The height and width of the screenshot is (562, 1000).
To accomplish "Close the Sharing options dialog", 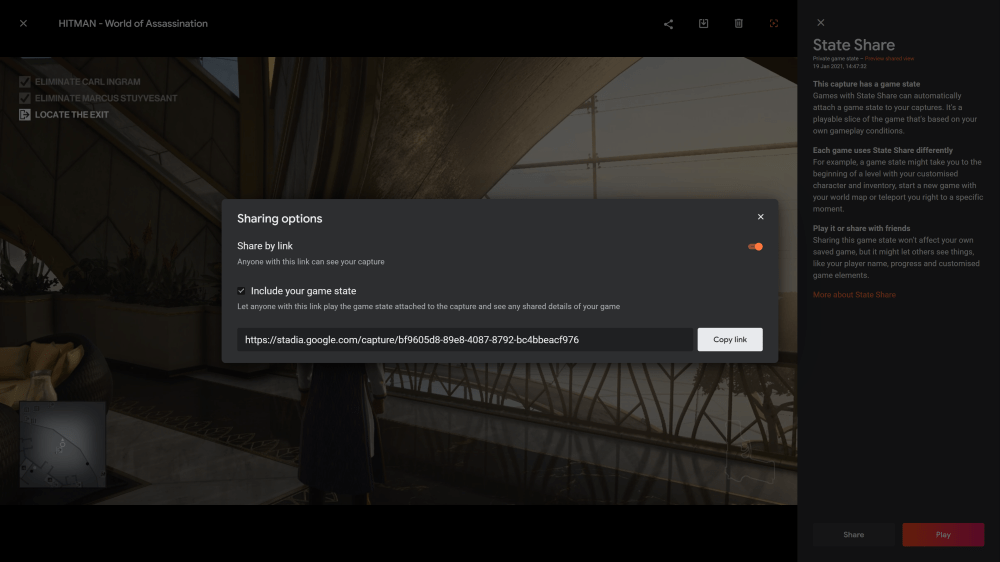I will 760,217.
